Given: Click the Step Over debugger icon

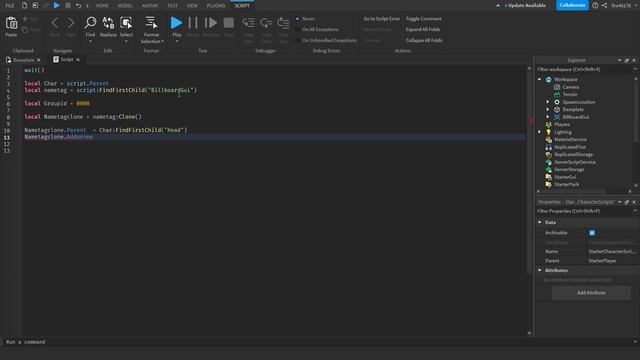Looking at the screenshot, I should (x=266, y=23).
